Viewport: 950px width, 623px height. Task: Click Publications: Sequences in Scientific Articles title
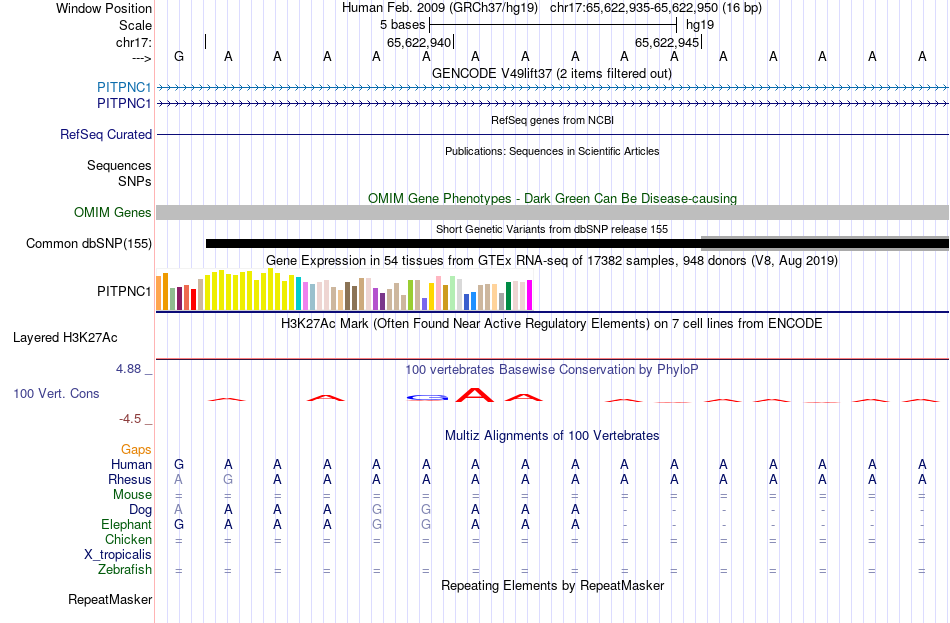tap(552, 151)
